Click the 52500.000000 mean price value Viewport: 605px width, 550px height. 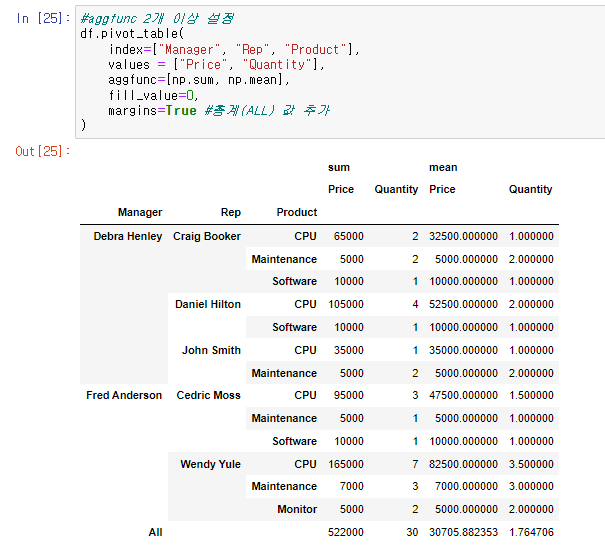[463, 304]
